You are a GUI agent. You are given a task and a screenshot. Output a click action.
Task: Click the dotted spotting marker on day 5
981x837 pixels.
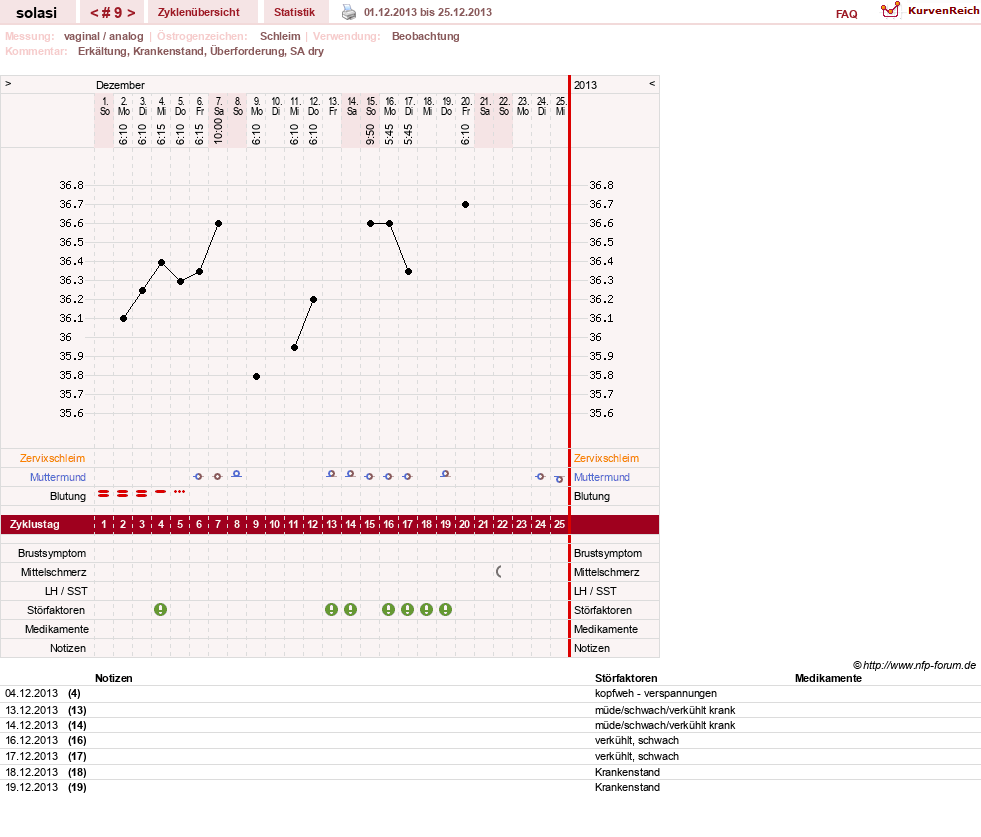point(180,492)
